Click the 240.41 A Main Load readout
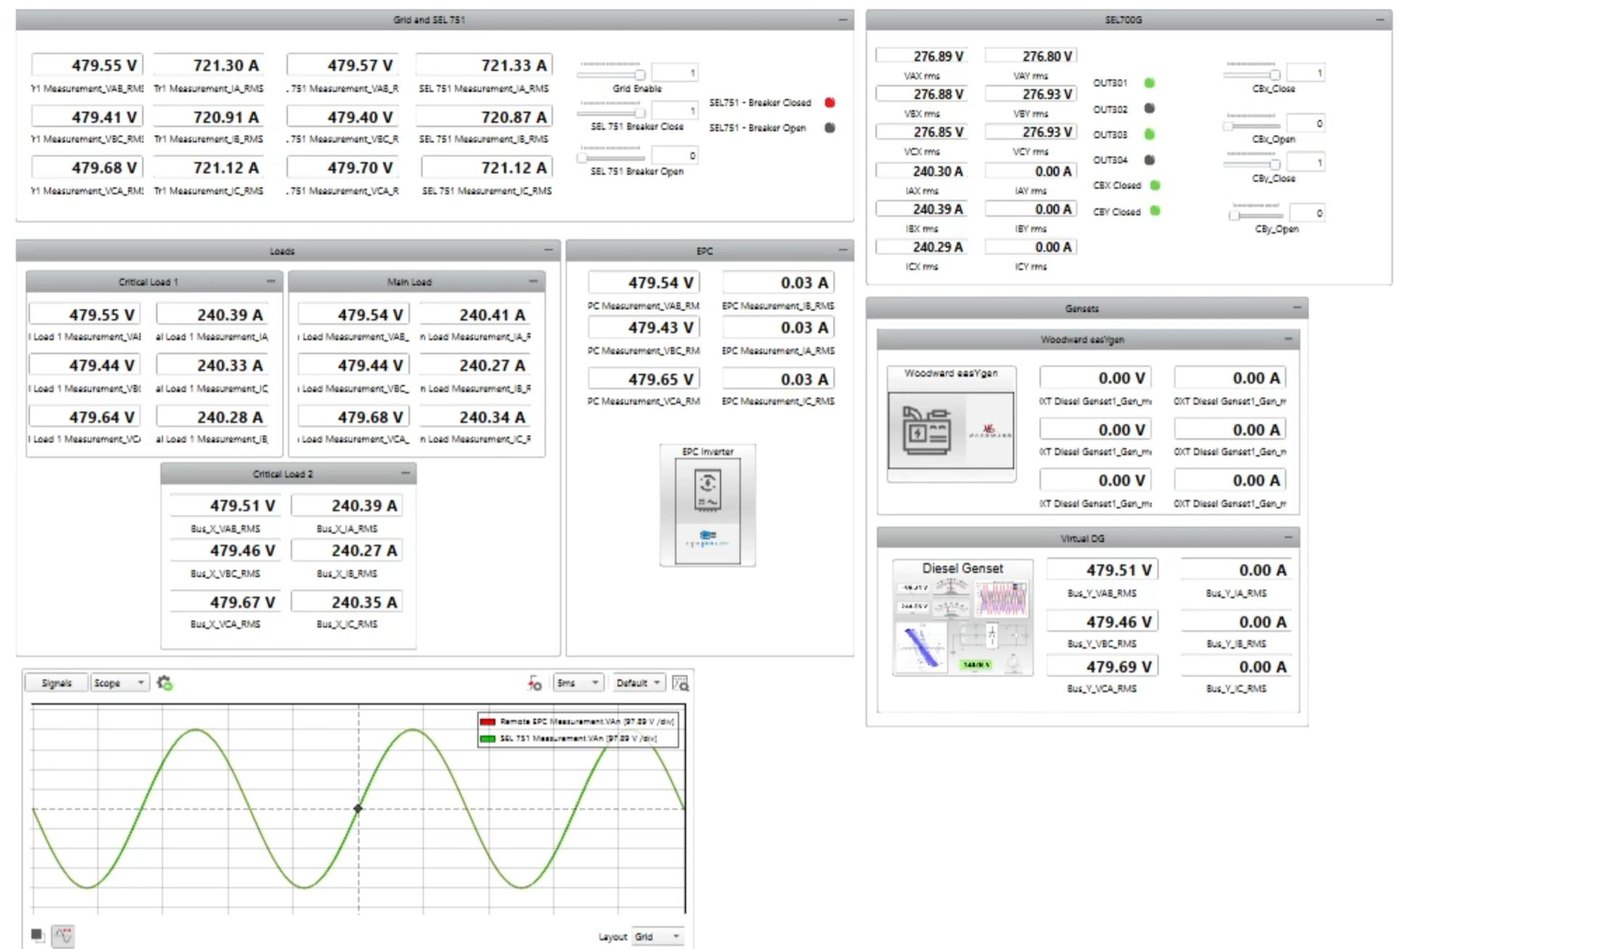Screen dimensions: 1600x949 pos(476,315)
